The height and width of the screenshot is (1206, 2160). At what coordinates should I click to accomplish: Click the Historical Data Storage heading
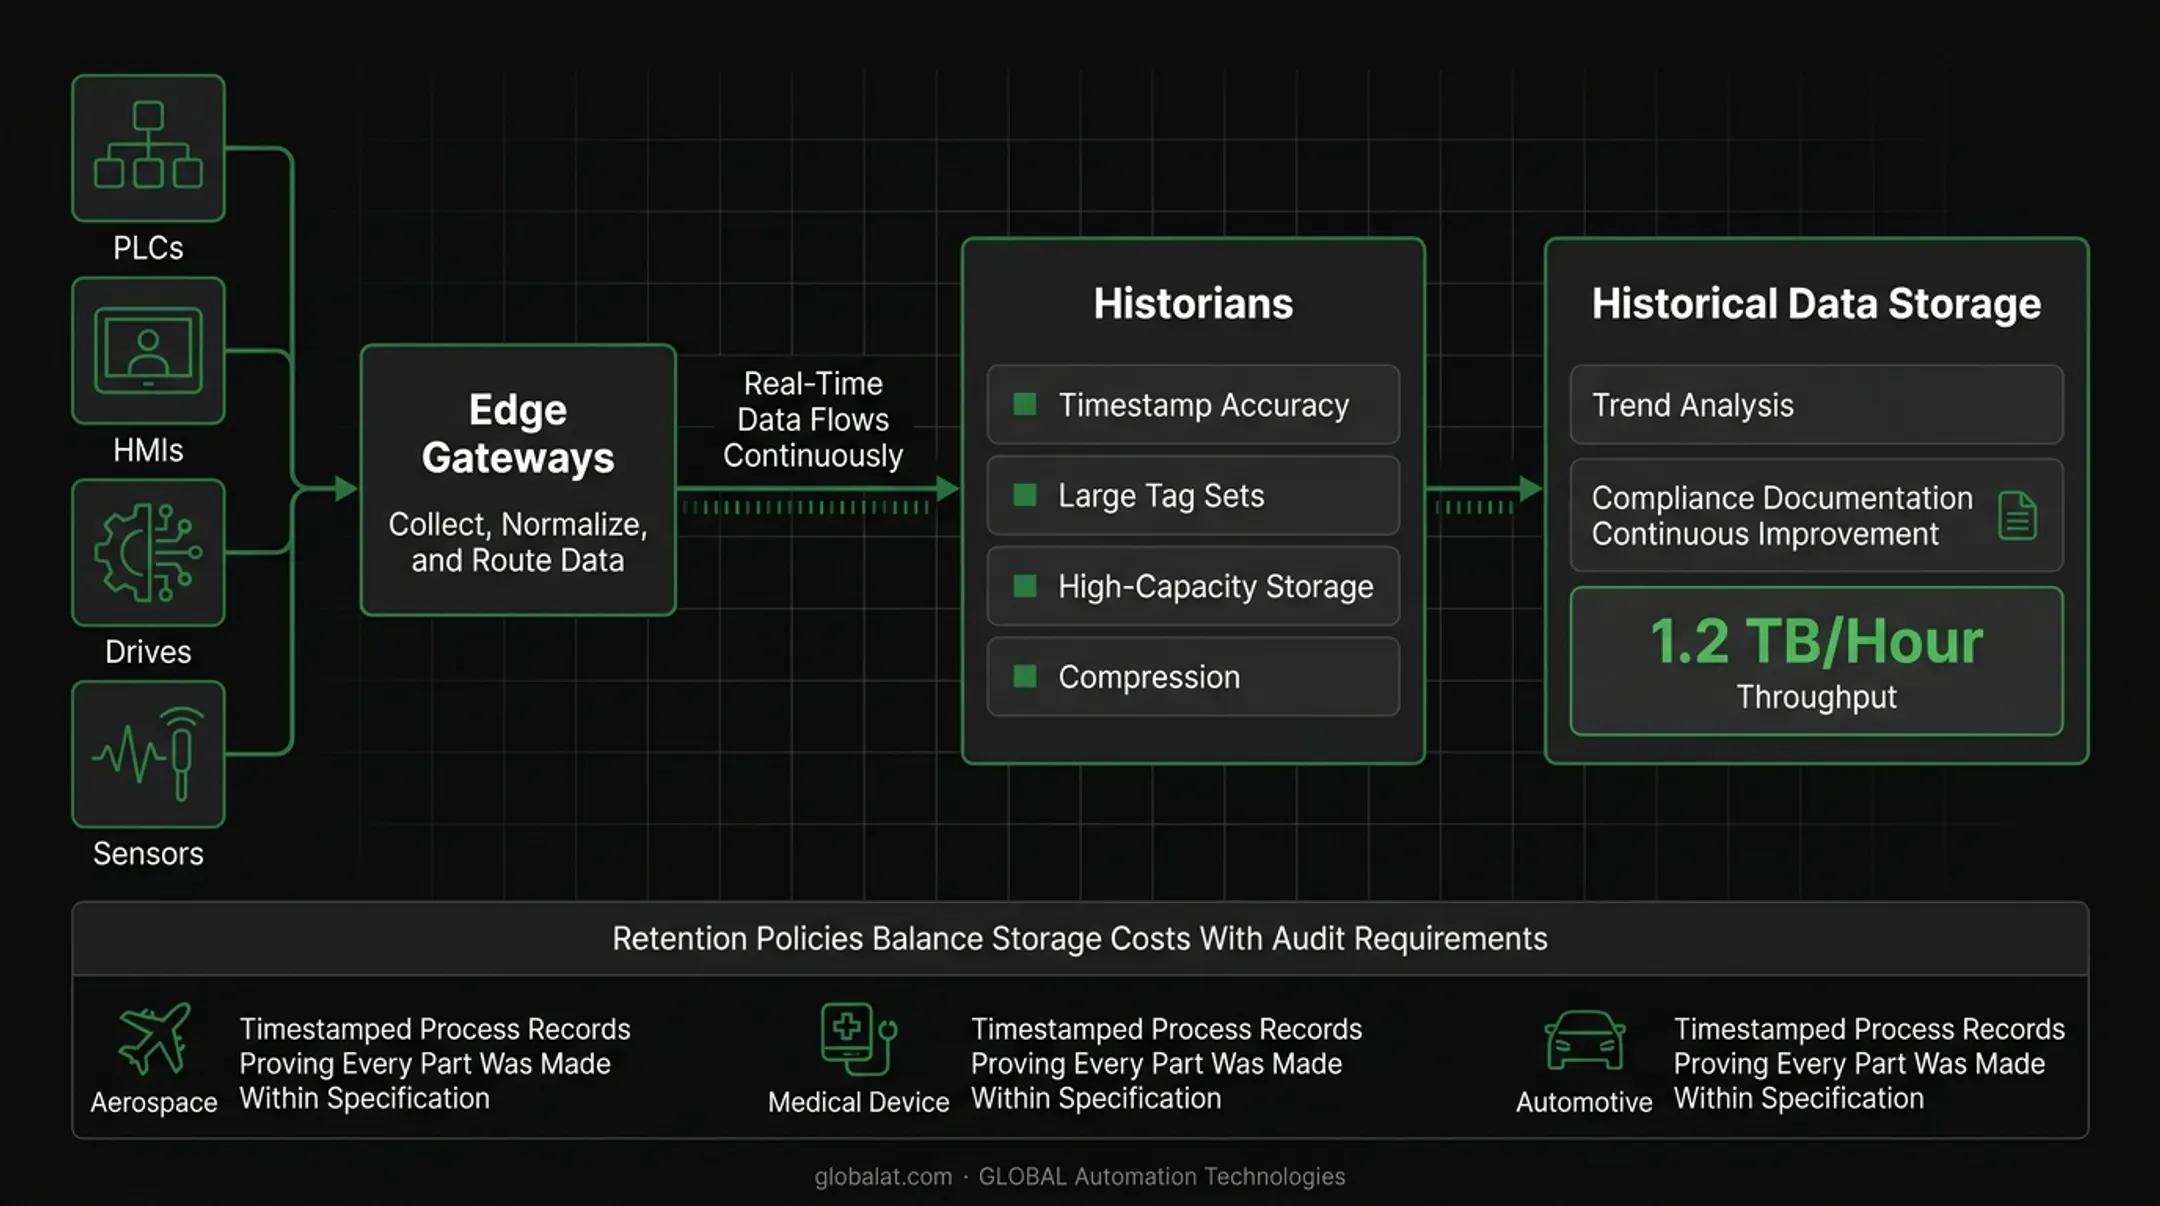1816,303
